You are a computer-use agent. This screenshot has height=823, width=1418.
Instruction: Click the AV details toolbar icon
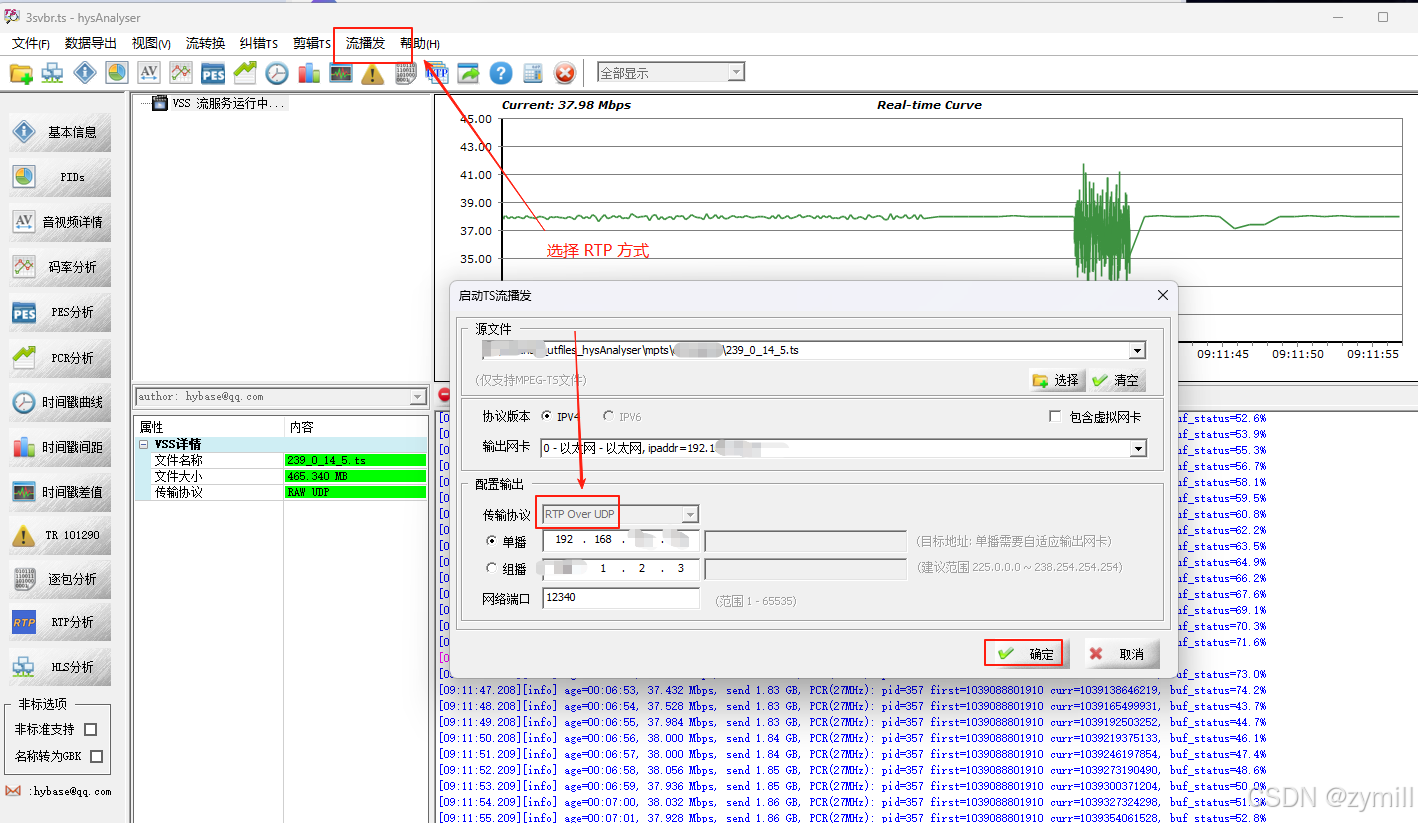point(148,73)
